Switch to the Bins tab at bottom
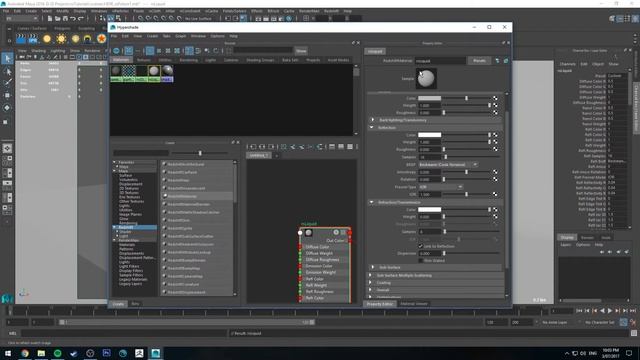Viewport: 640px width, 360px height. click(135, 304)
